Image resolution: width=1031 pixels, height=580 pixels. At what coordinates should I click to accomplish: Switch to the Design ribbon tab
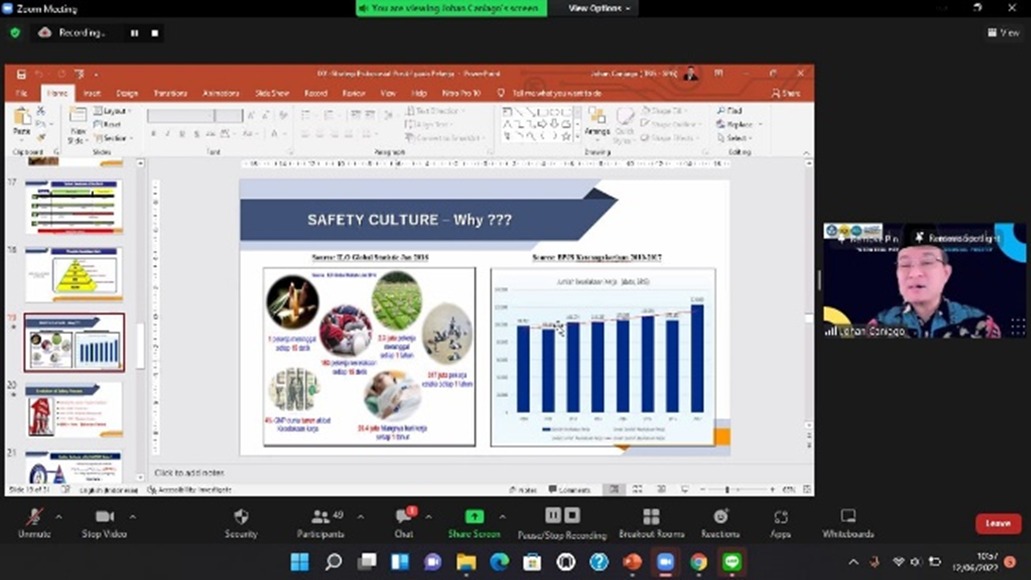click(127, 93)
